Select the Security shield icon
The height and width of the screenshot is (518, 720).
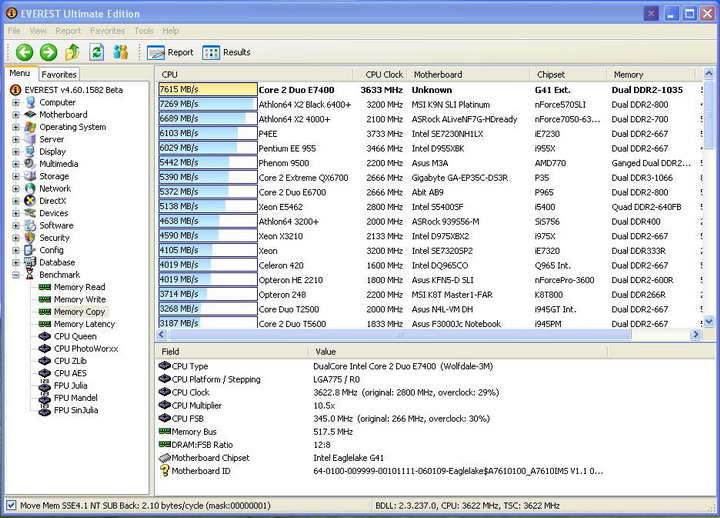click(x=30, y=238)
